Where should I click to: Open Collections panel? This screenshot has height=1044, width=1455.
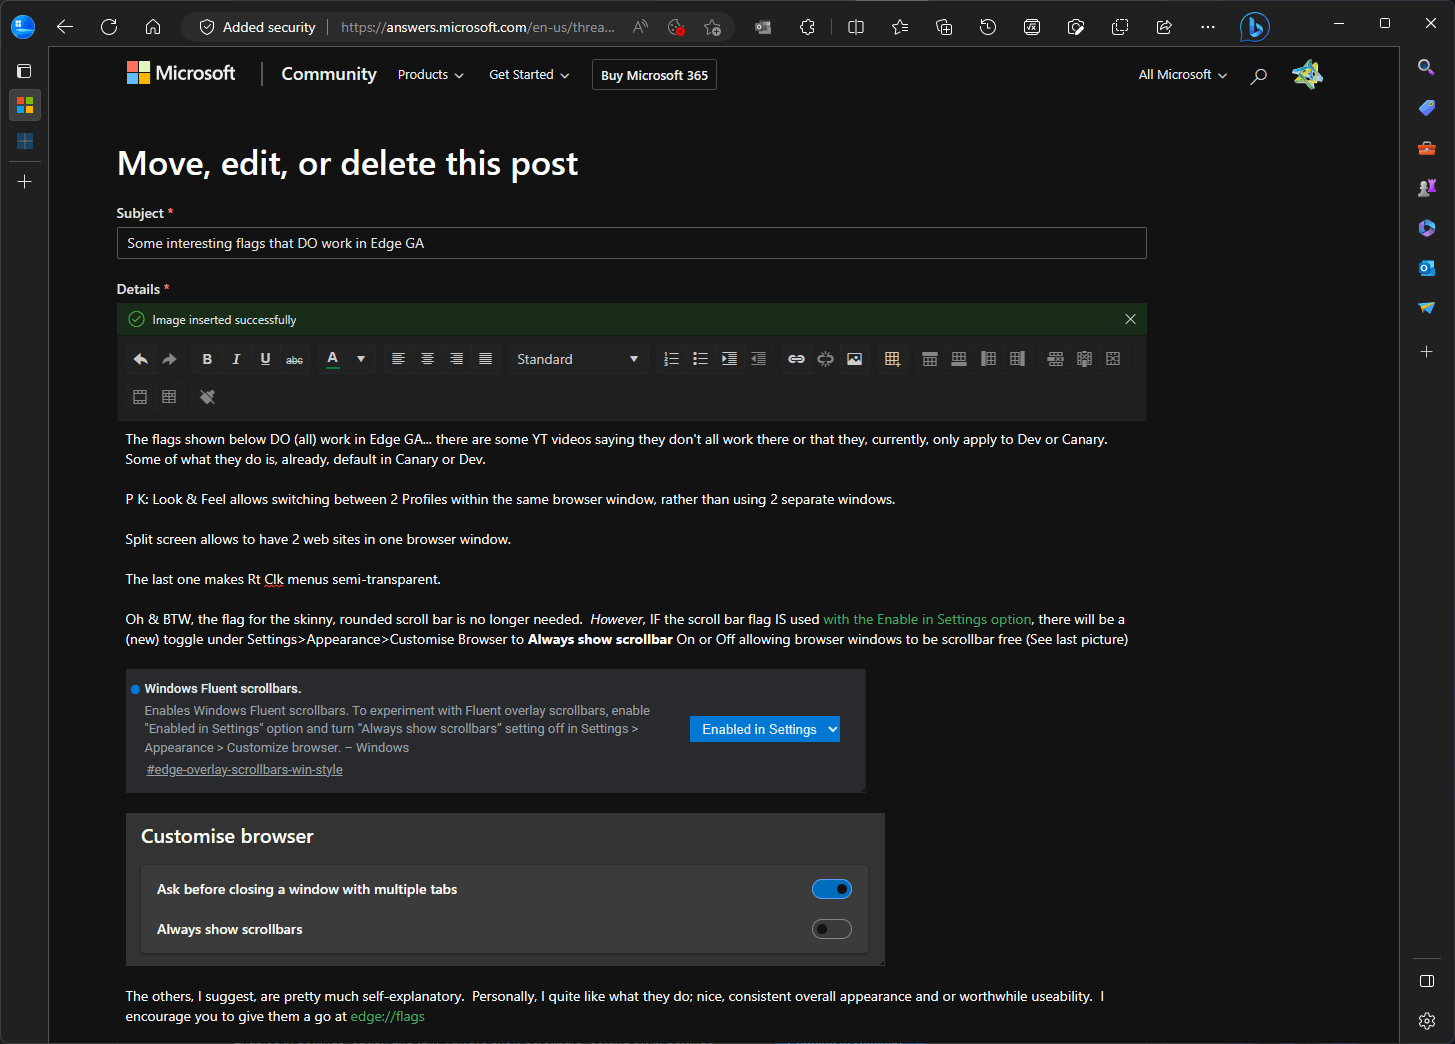pyautogui.click(x=944, y=27)
